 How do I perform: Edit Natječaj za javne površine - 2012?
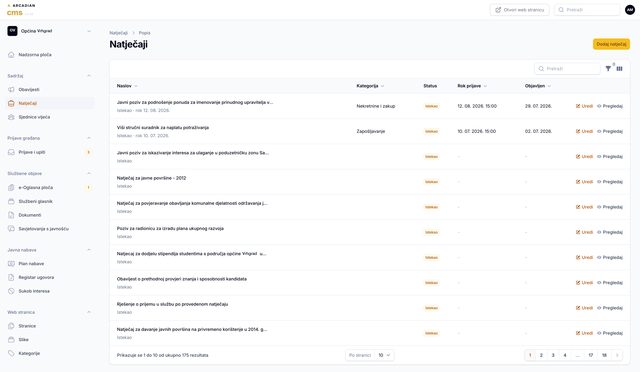[x=584, y=182]
